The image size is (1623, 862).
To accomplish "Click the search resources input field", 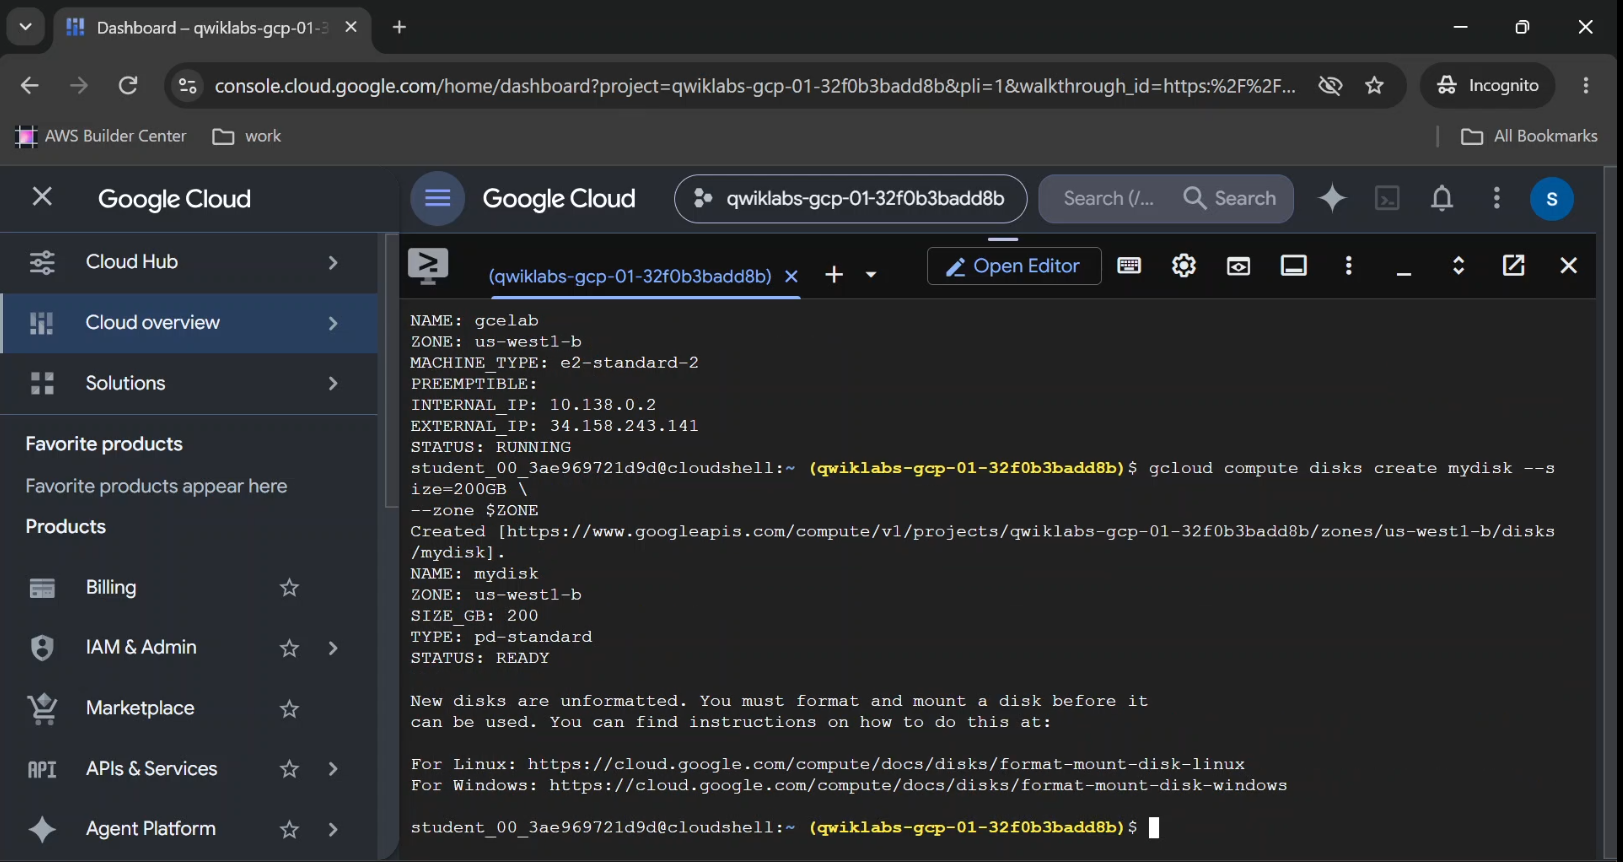I will pos(1108,199).
